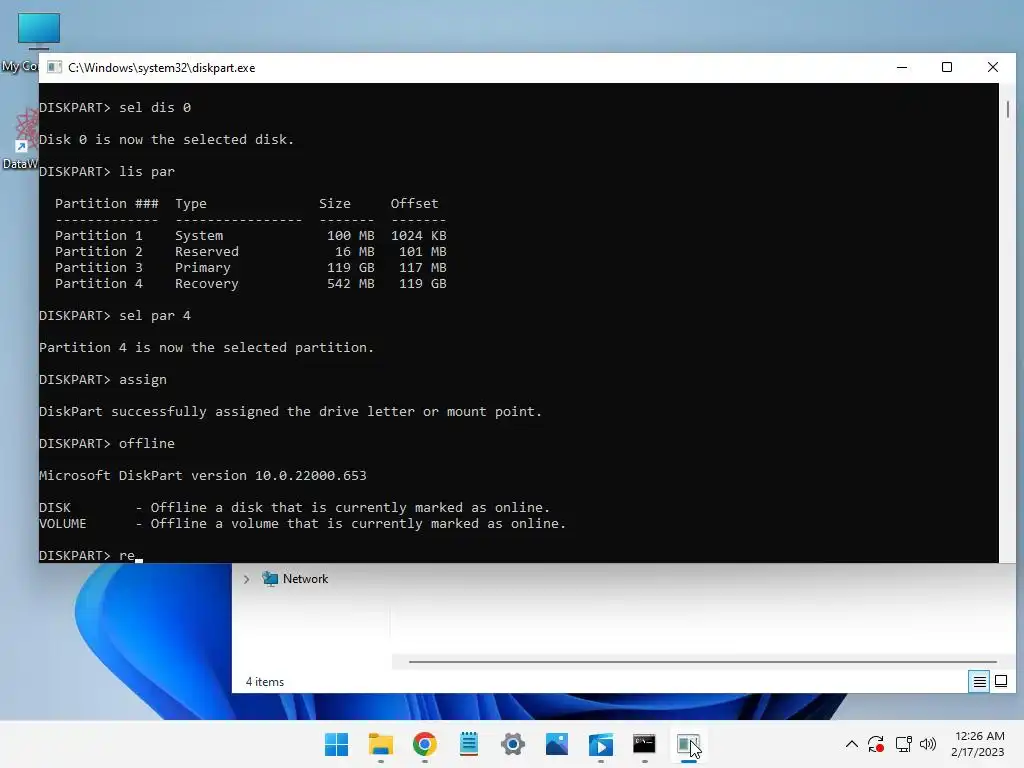Click the diskpart taskbar icon
The height and width of the screenshot is (768, 1024).
click(x=688, y=744)
